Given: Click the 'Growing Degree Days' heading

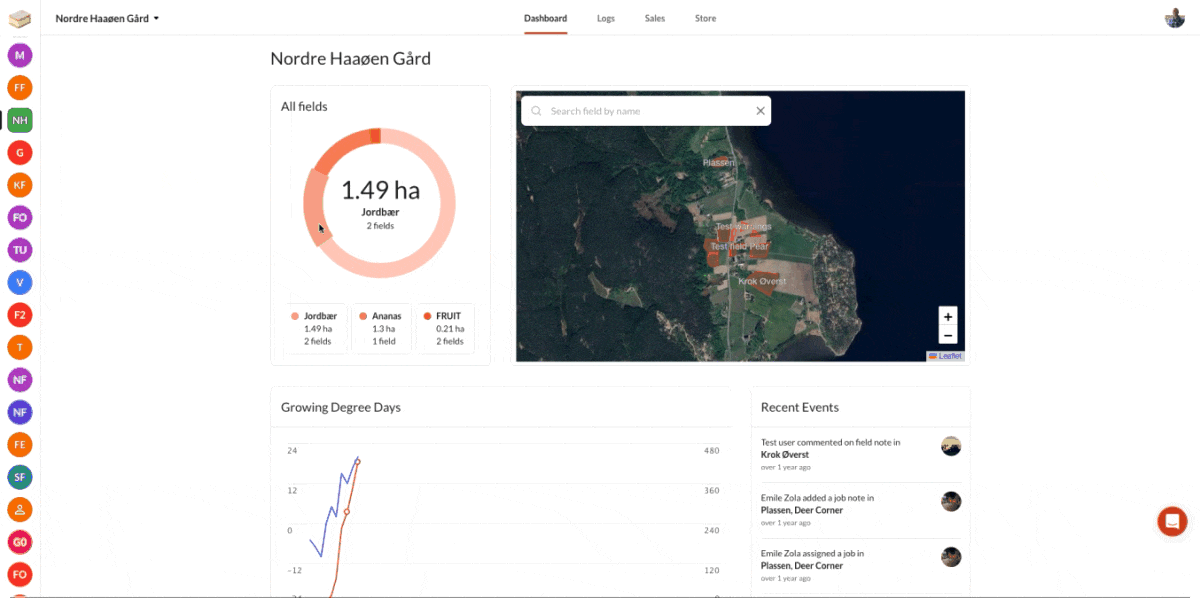Looking at the screenshot, I should (x=341, y=407).
